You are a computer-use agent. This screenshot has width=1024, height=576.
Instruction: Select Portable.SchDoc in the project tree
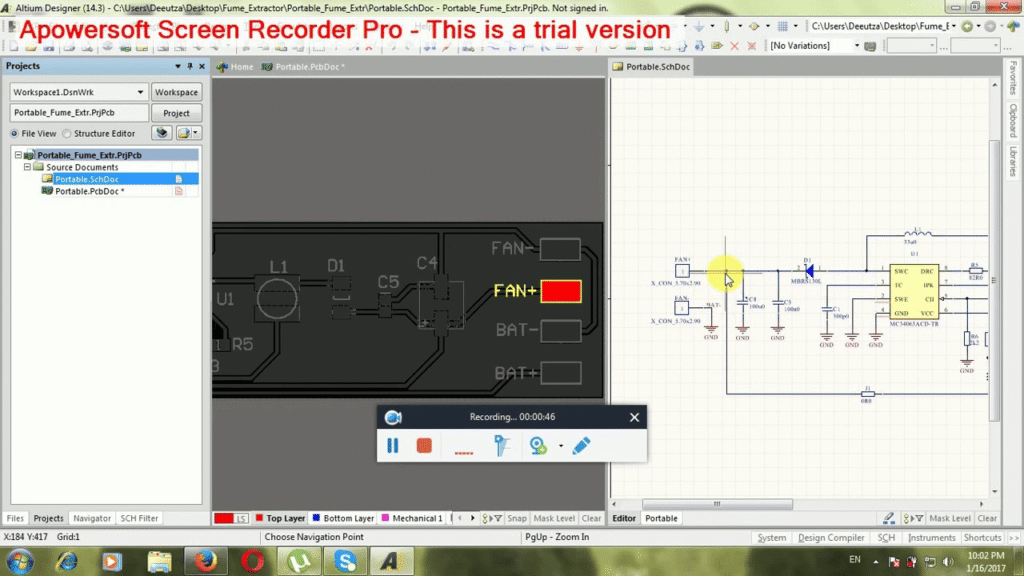click(86, 179)
